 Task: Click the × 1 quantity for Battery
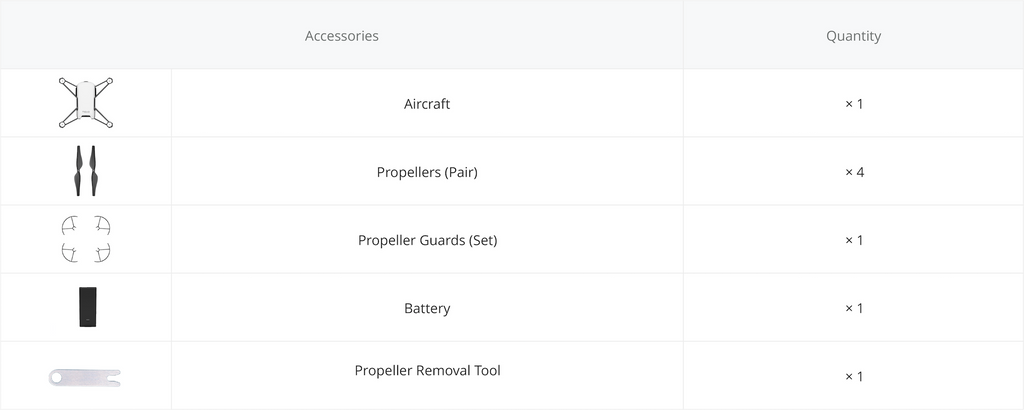point(853,308)
